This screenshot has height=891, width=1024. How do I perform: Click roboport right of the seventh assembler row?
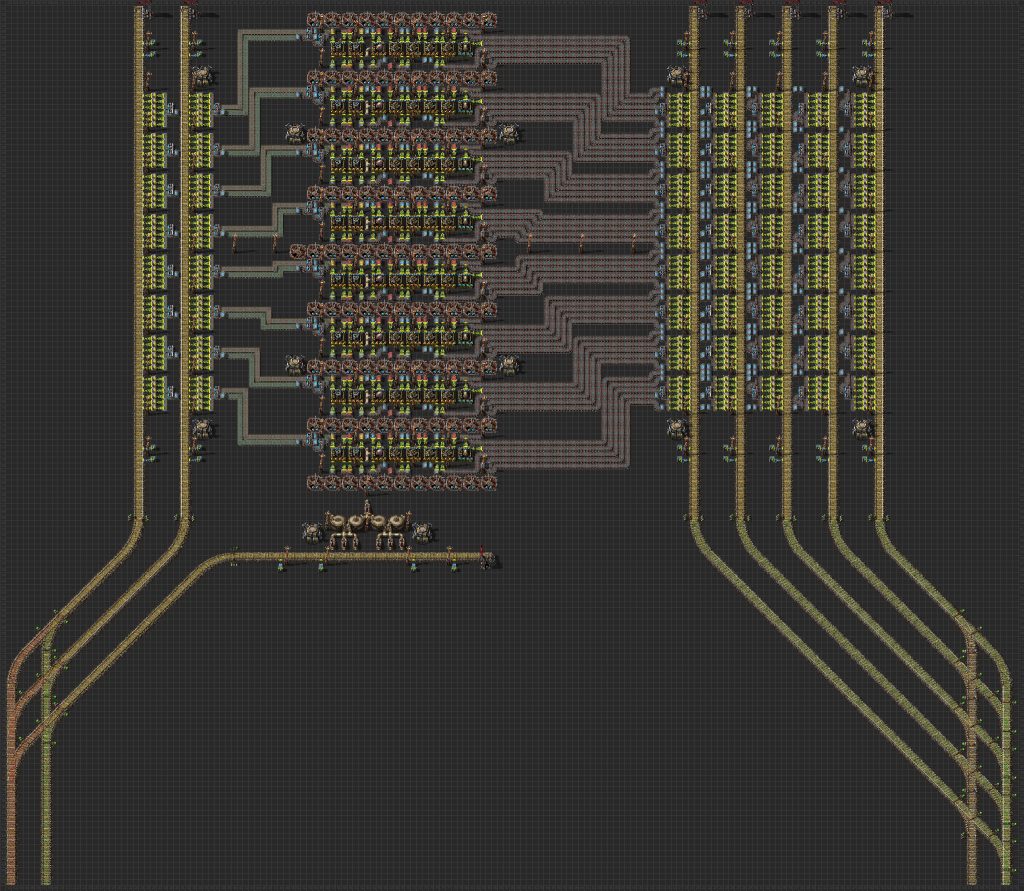(509, 364)
